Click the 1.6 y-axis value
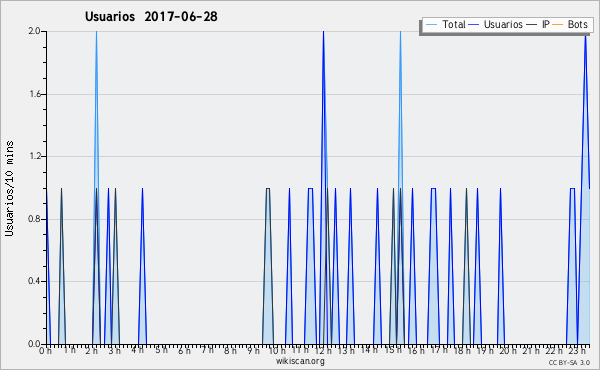The image size is (600, 370). click(34, 94)
